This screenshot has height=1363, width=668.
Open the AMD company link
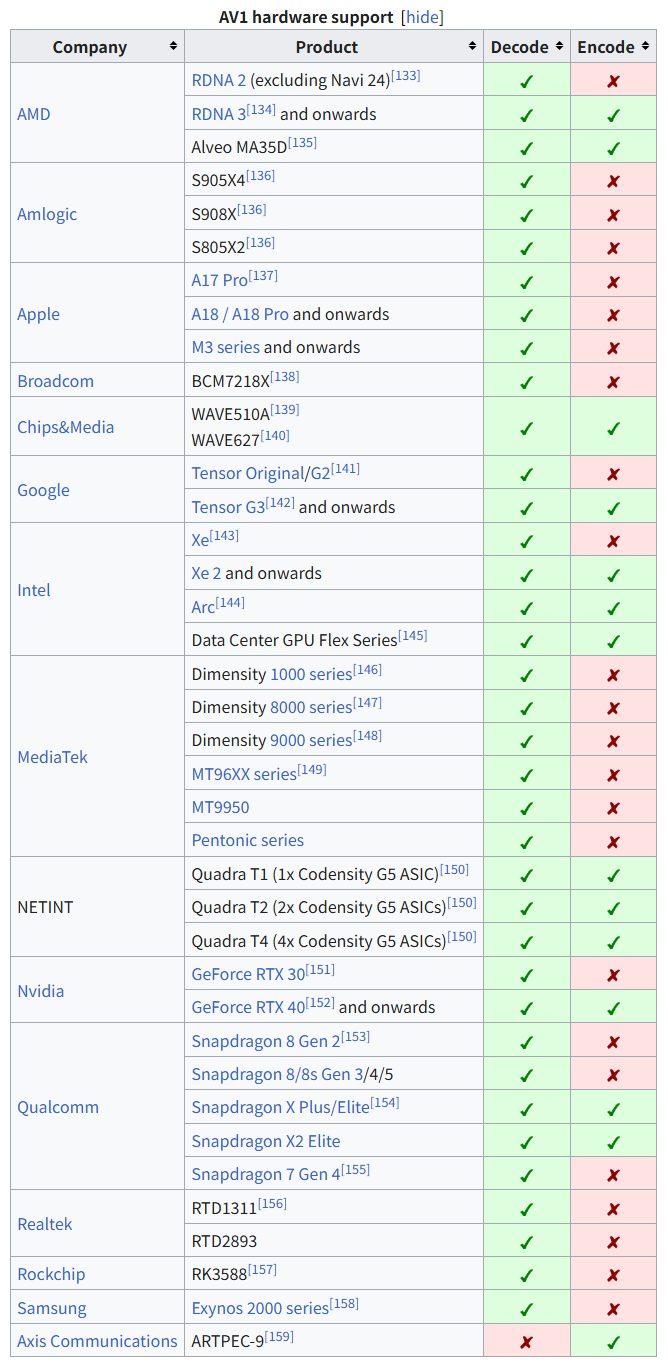tap(33, 114)
